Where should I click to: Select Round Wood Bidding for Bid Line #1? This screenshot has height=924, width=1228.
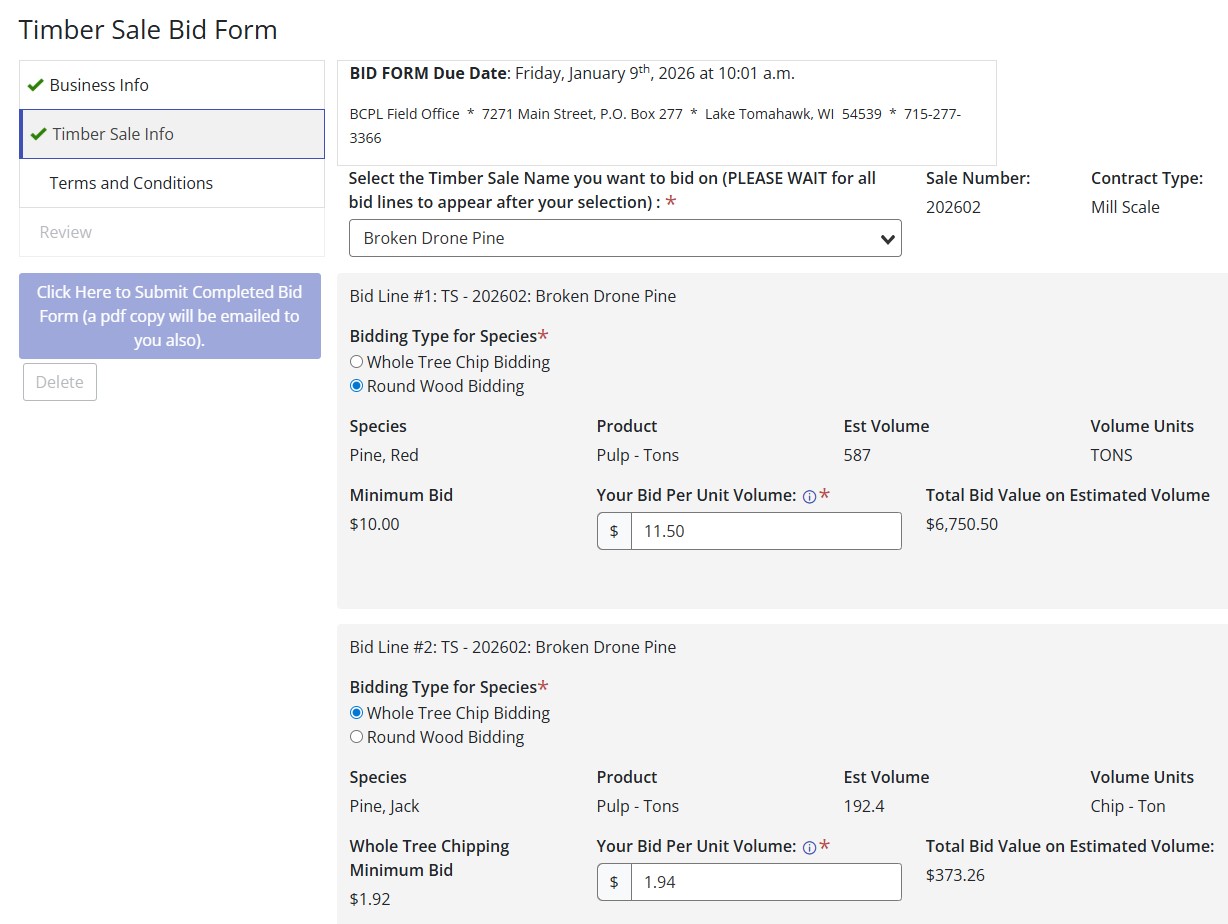coord(356,386)
